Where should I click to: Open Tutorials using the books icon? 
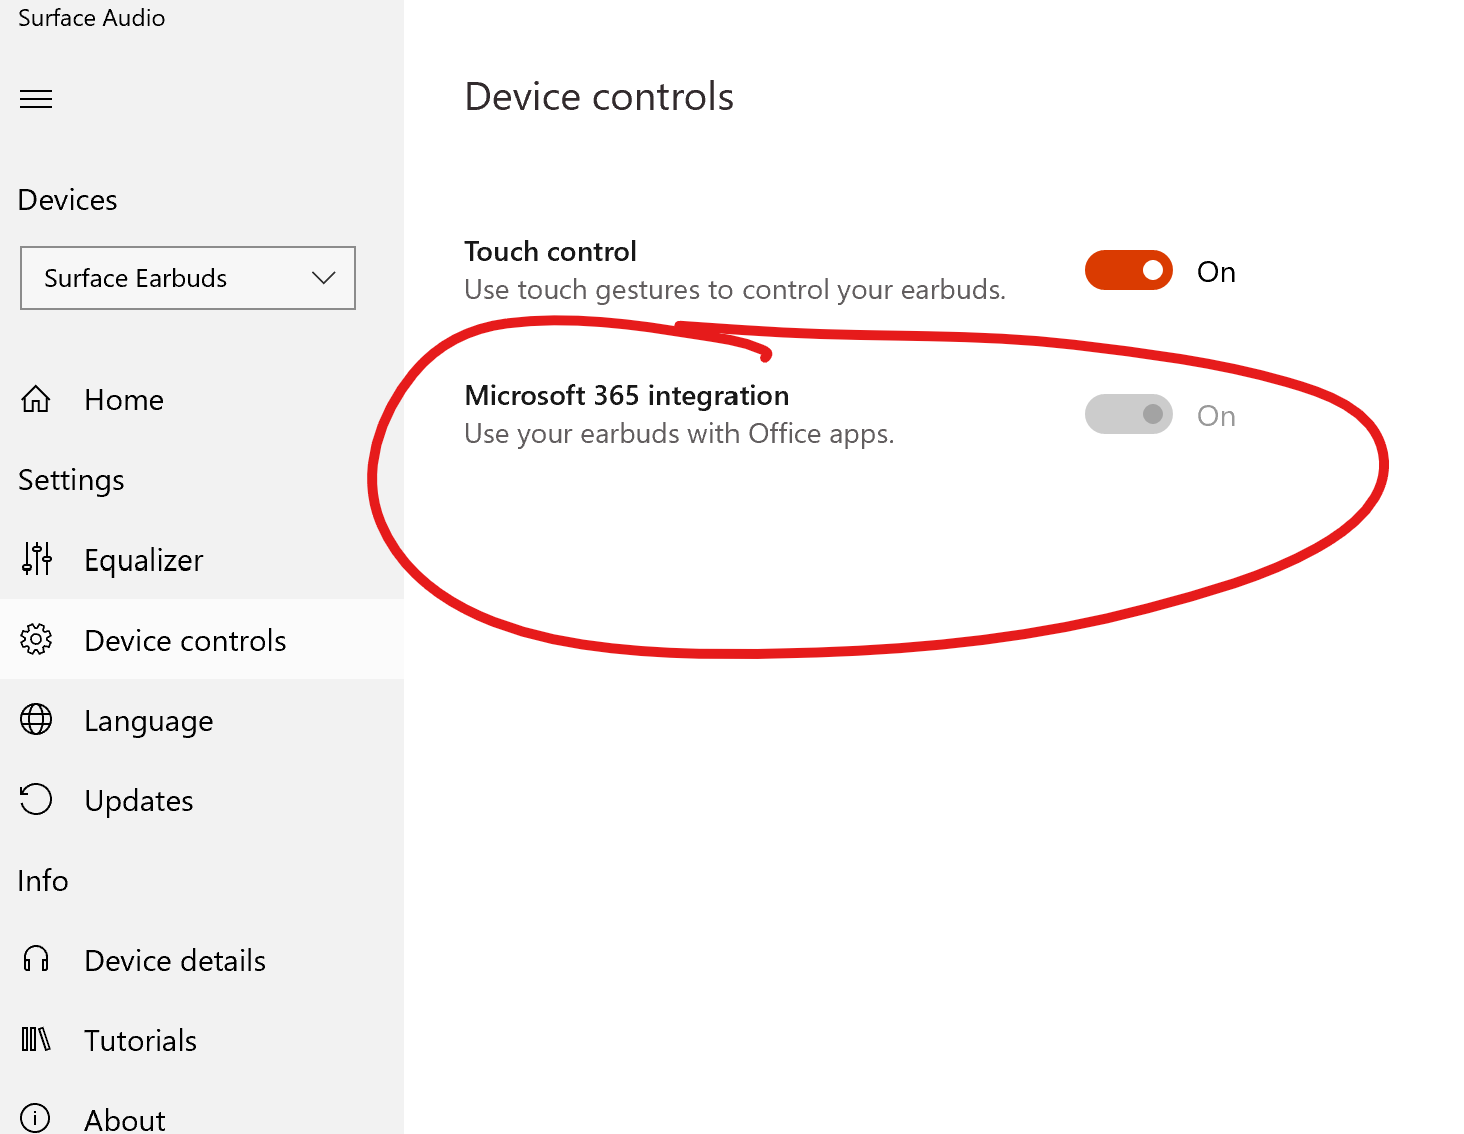tap(36, 1039)
